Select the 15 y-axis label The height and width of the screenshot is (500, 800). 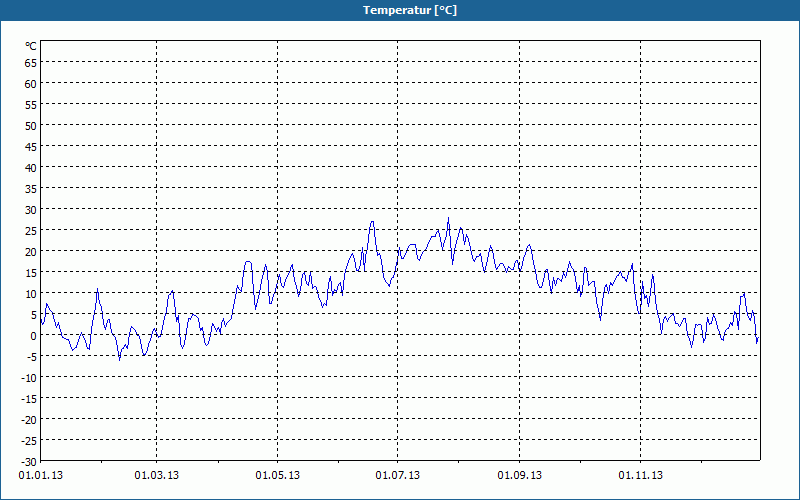[x=31, y=273]
